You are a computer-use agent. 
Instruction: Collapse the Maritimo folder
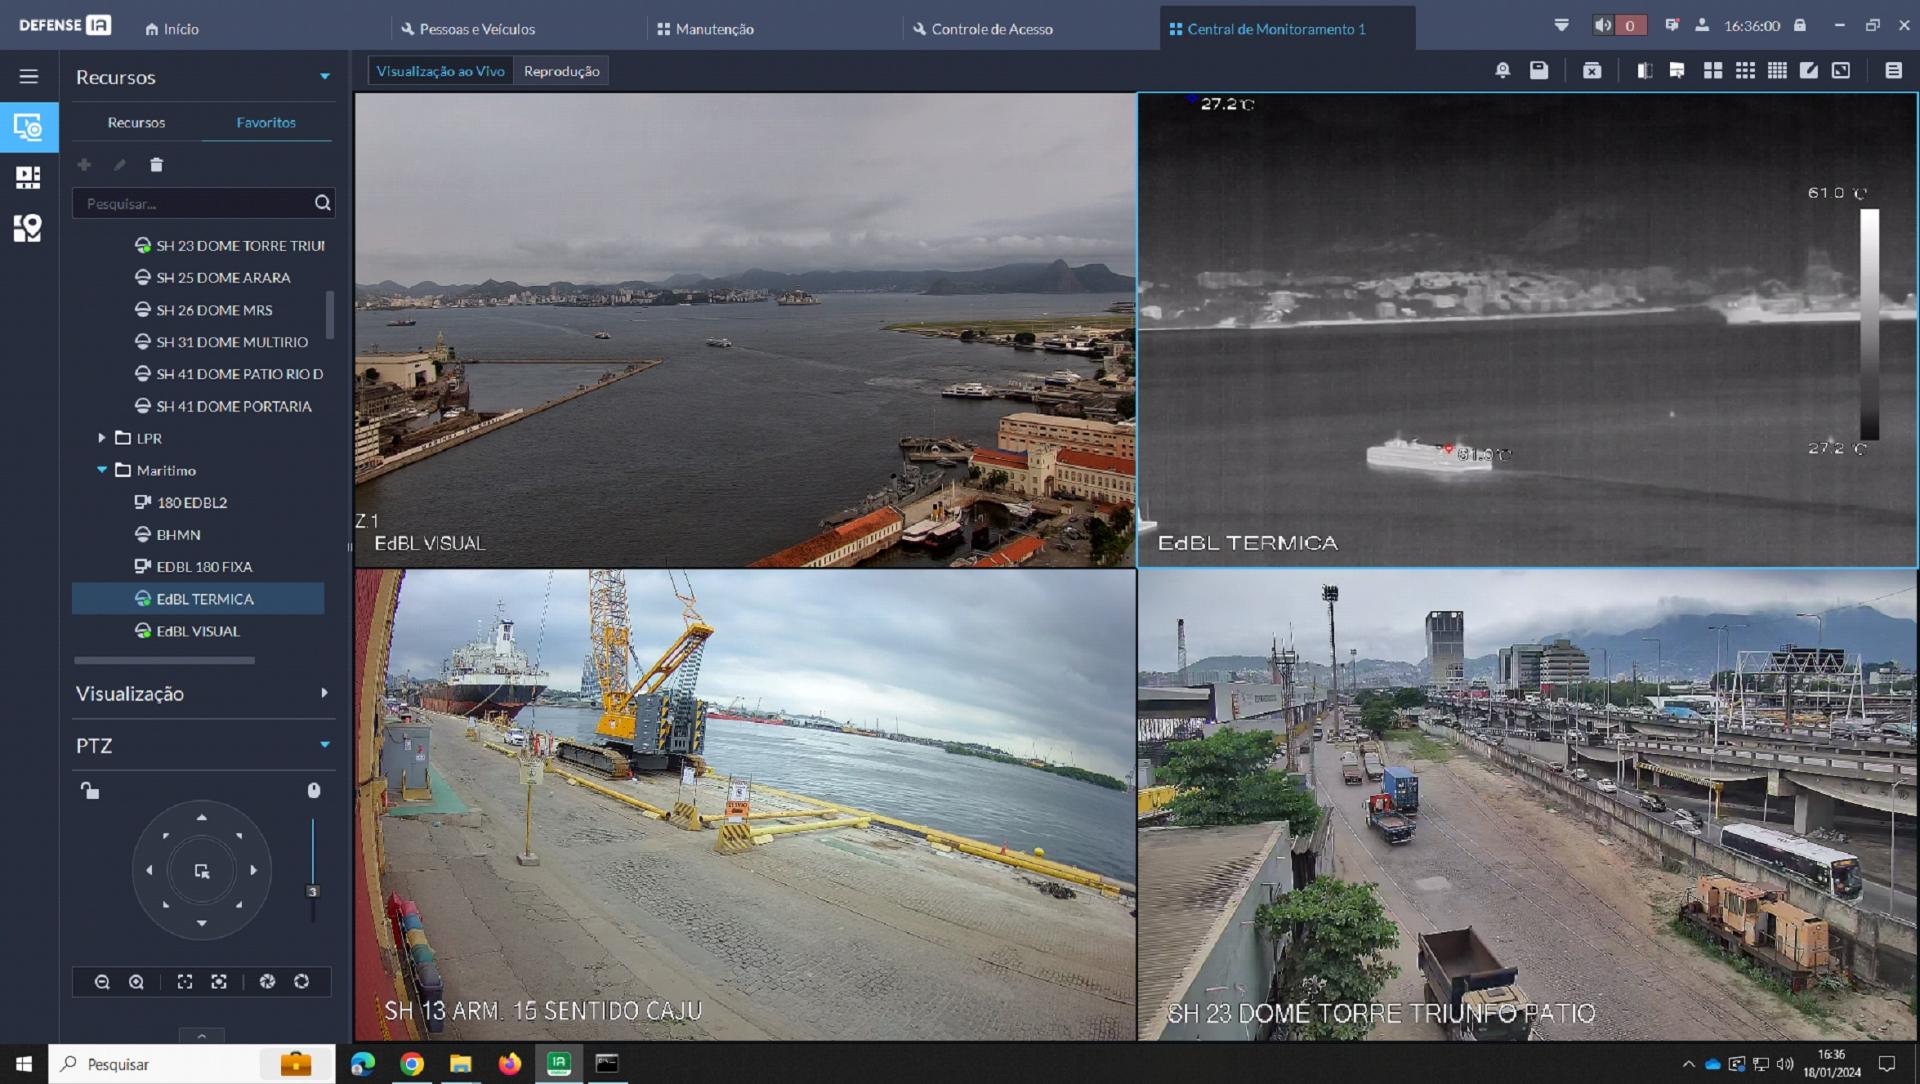102,470
